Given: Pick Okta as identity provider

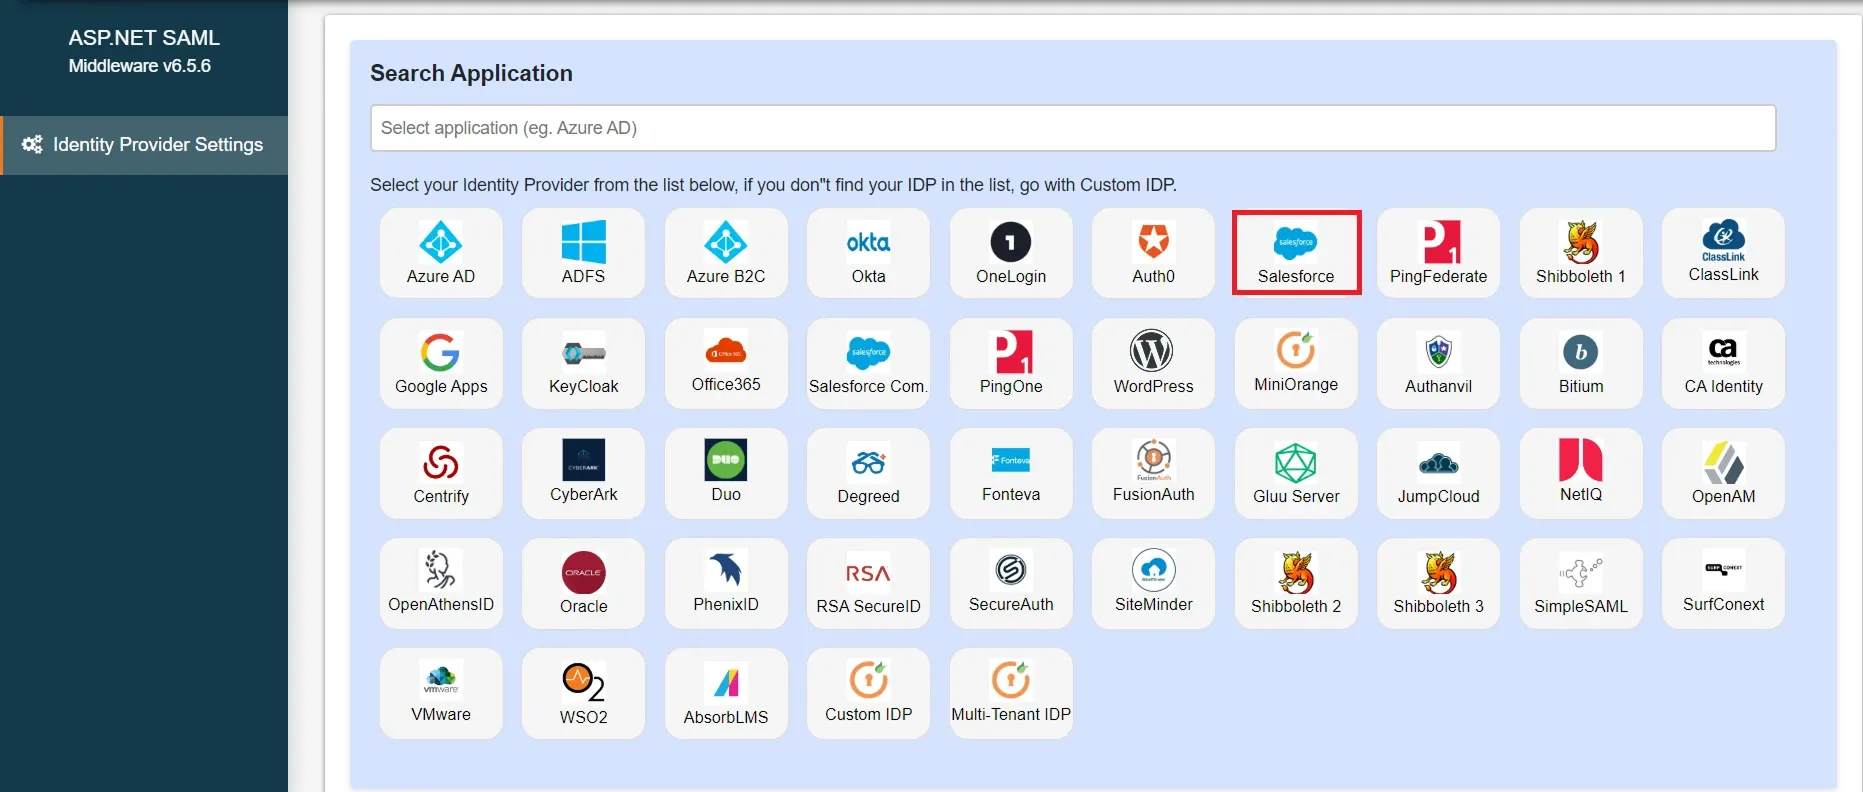Looking at the screenshot, I should (x=868, y=253).
